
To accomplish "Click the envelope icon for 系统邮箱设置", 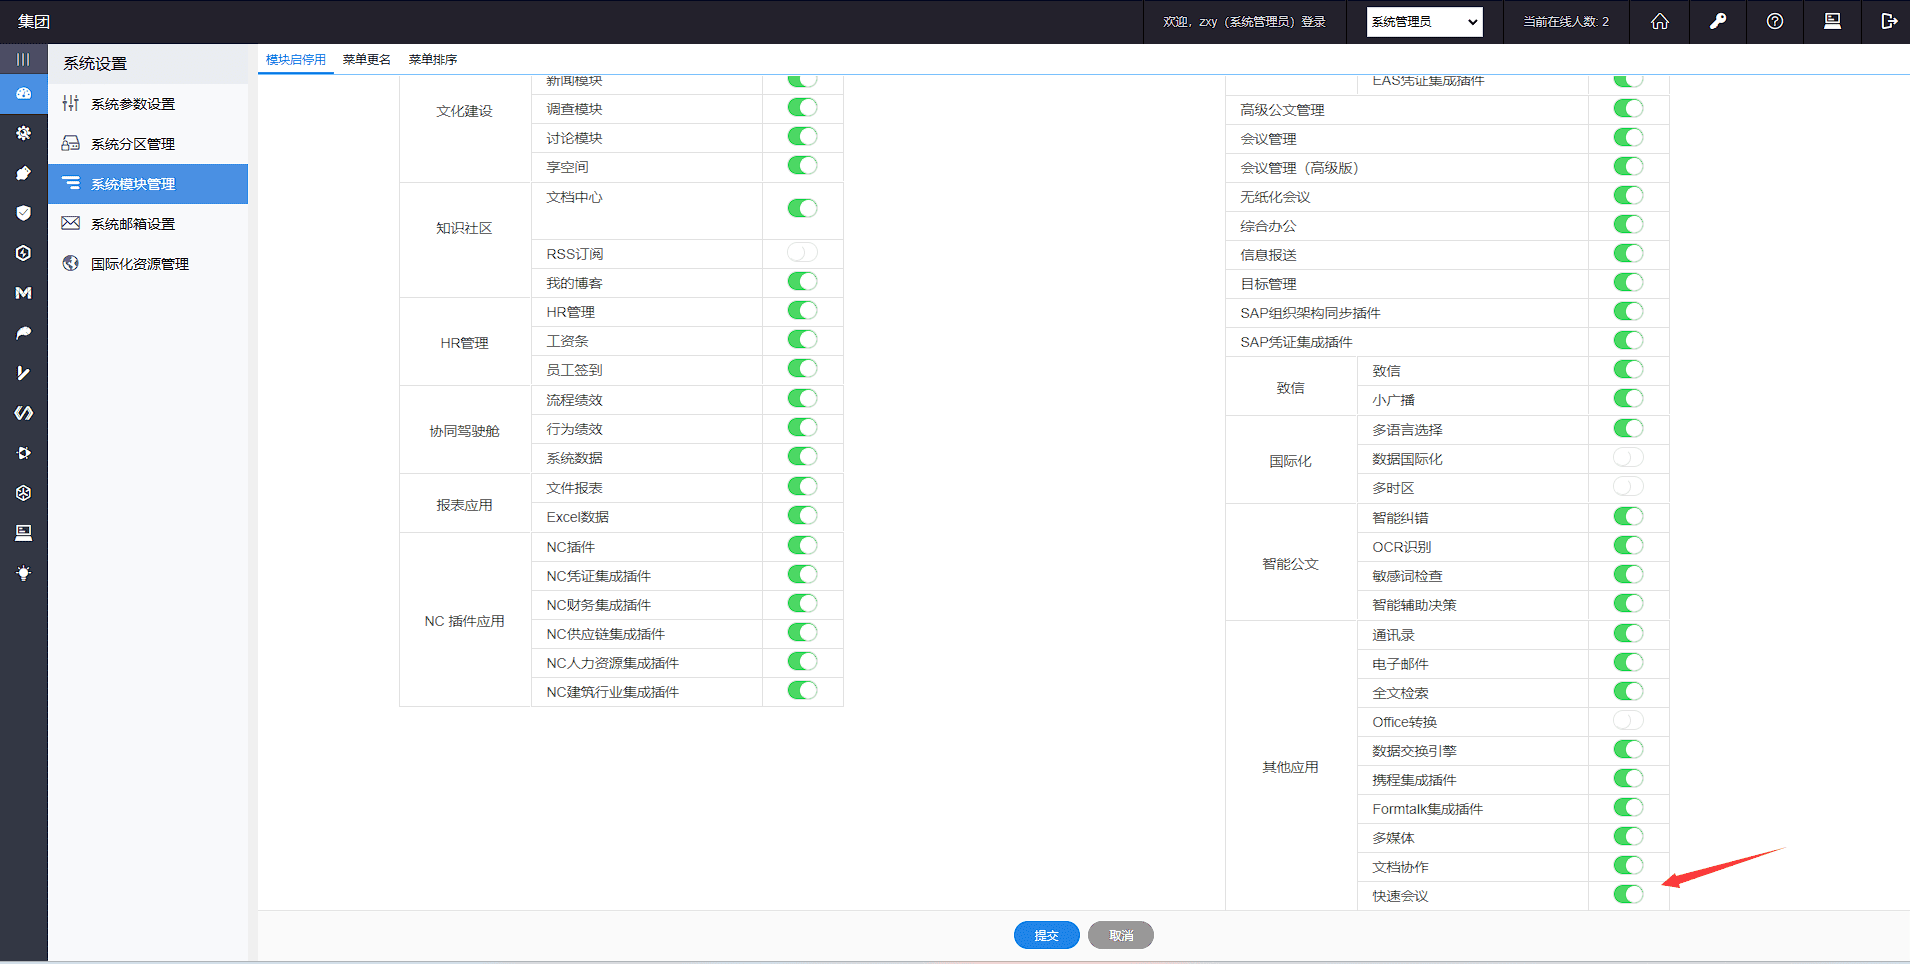I will [x=70, y=223].
